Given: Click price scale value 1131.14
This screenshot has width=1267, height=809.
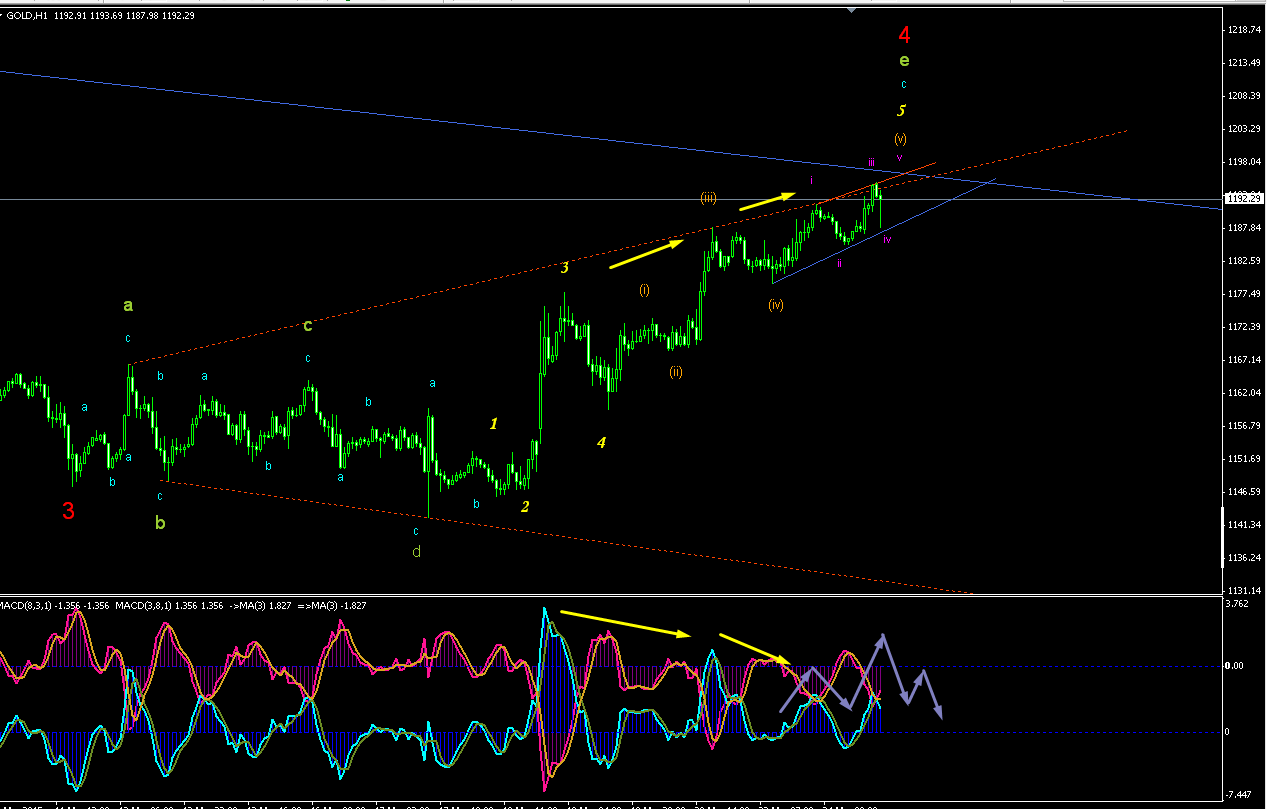Looking at the screenshot, I should [1242, 591].
